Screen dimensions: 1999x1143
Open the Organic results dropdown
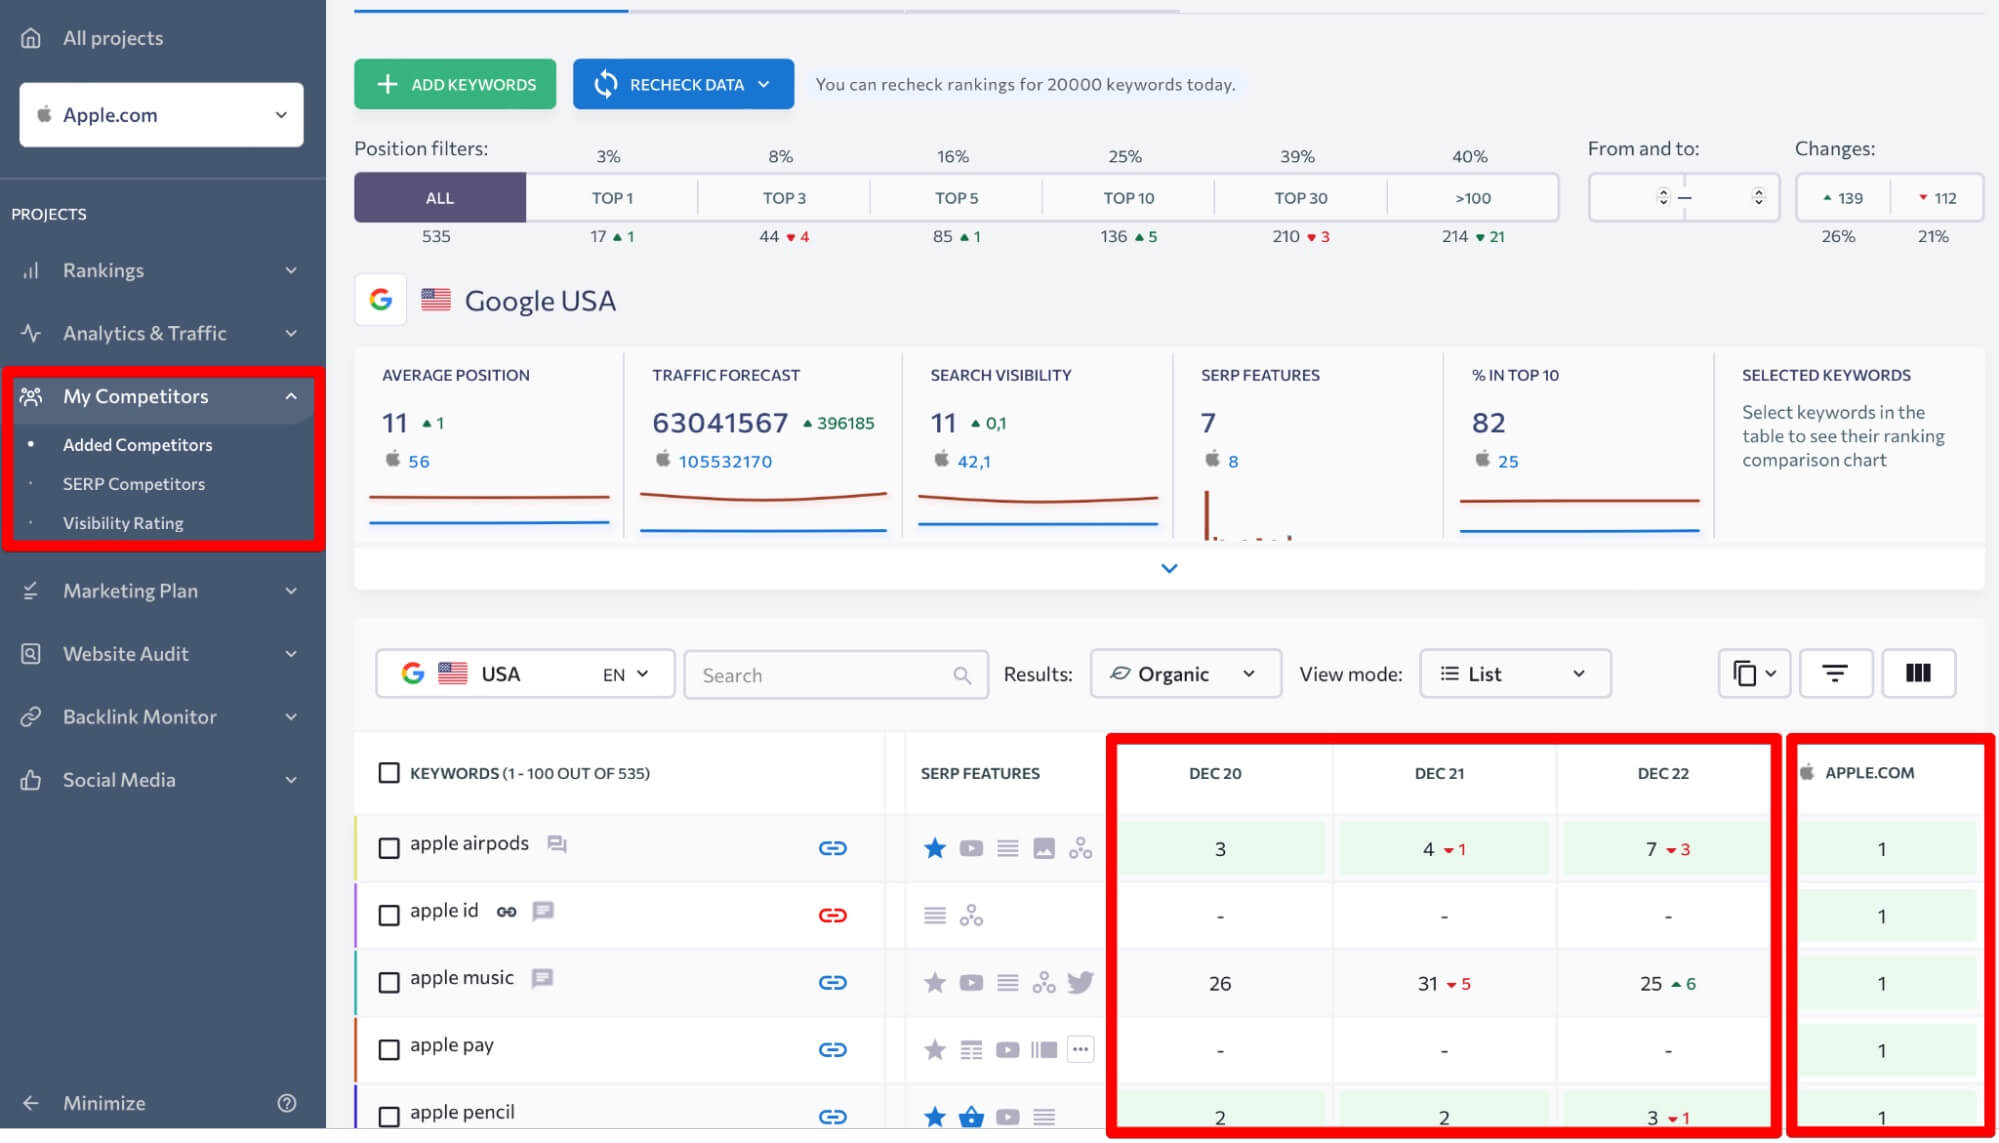(1185, 673)
